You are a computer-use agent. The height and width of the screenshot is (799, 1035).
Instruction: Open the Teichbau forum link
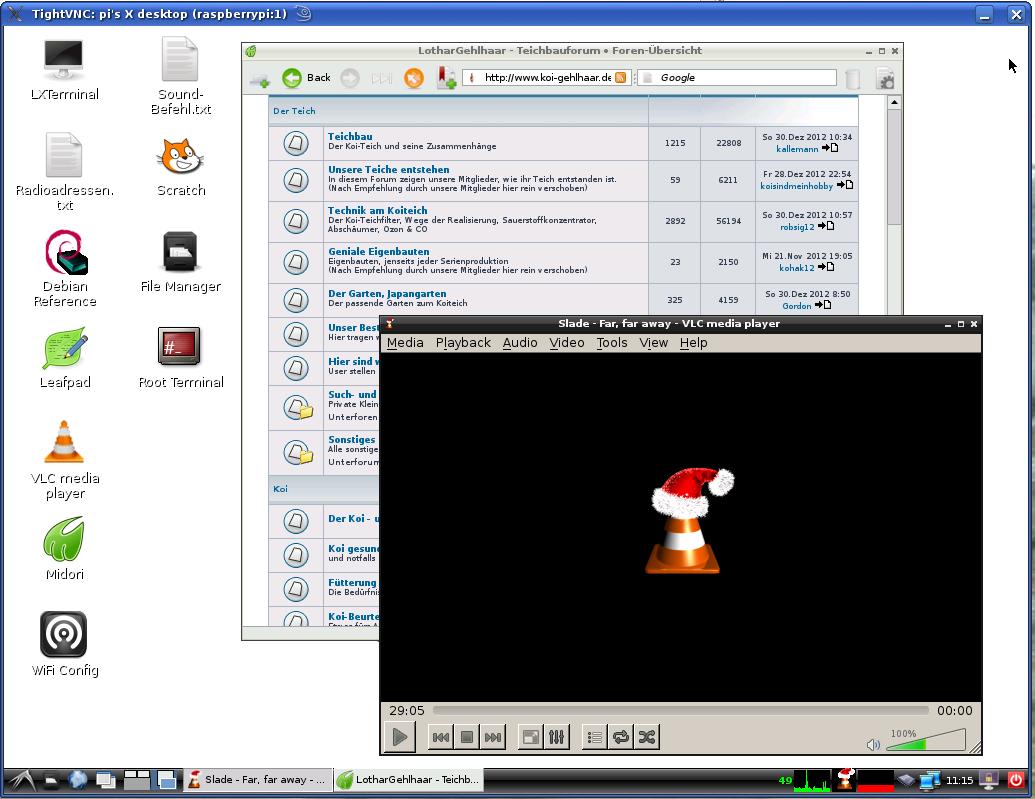350,136
